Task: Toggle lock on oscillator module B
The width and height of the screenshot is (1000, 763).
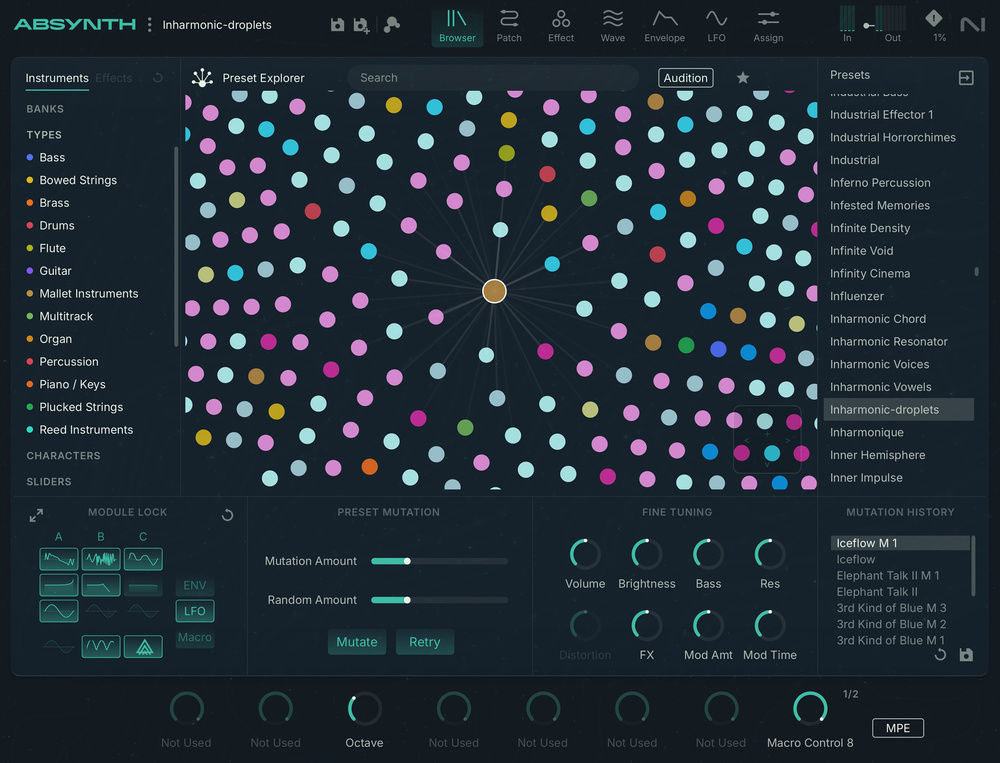Action: point(101,559)
